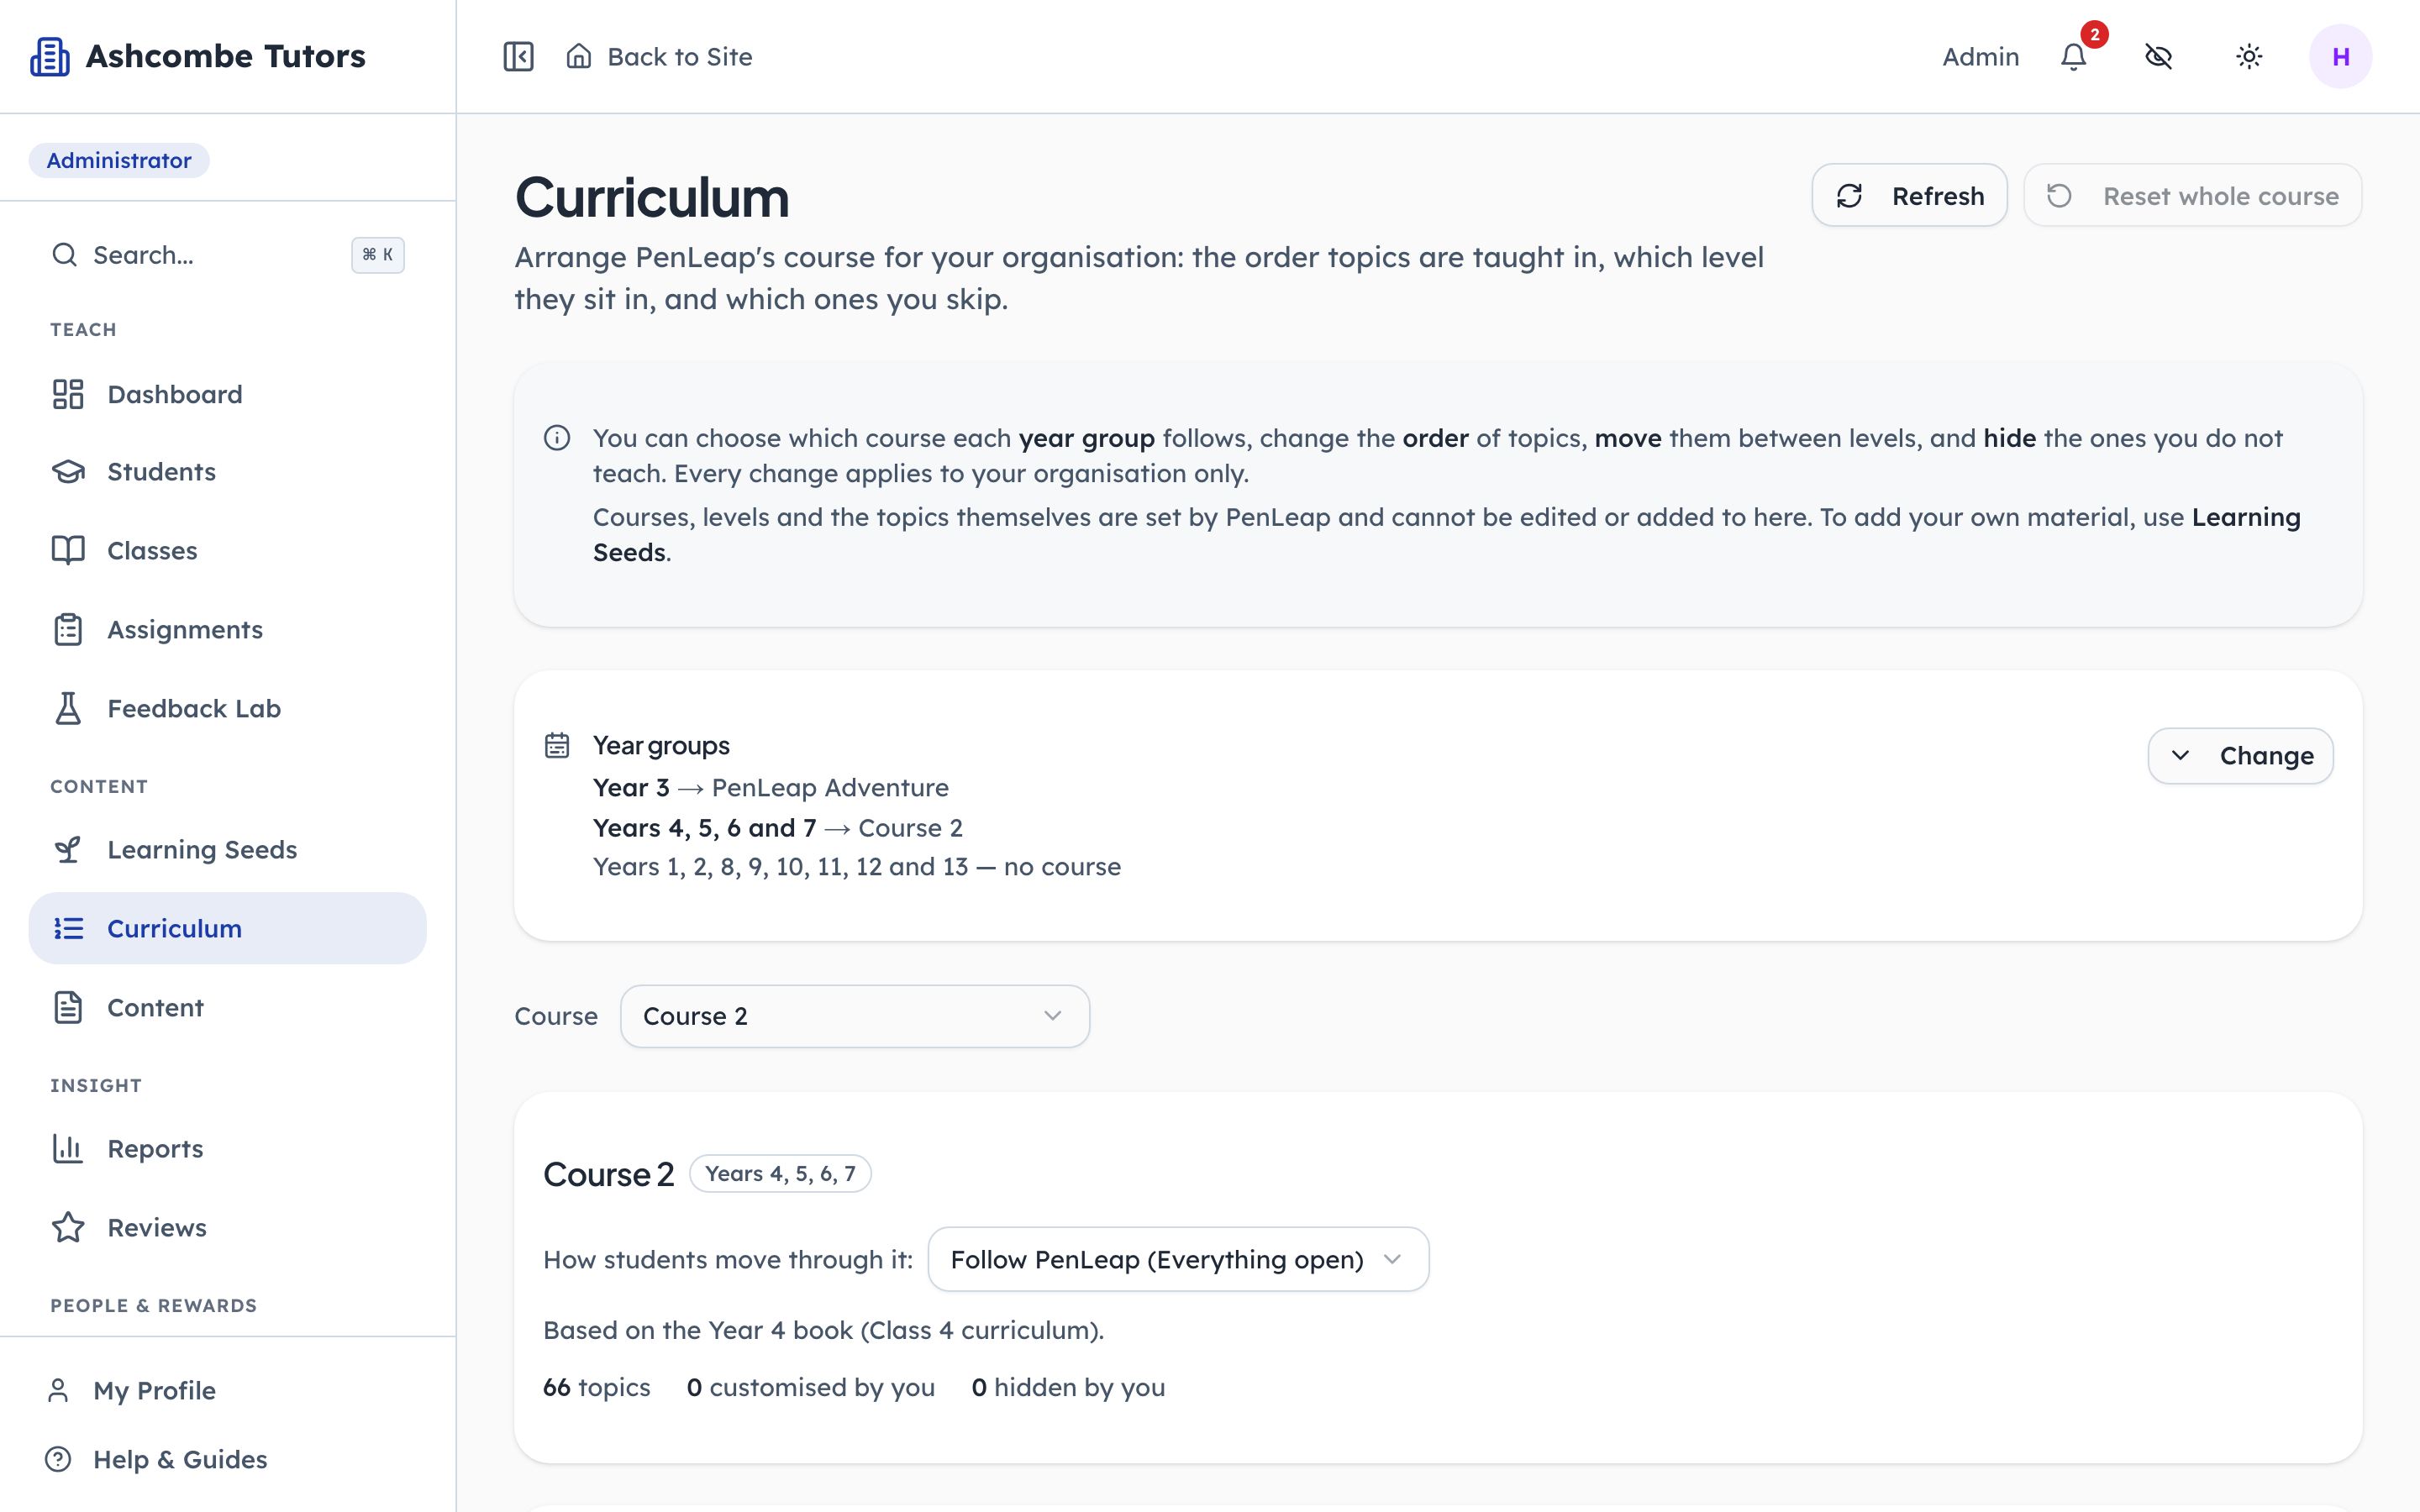
Task: Open the H user avatar menu
Action: 2340,56
